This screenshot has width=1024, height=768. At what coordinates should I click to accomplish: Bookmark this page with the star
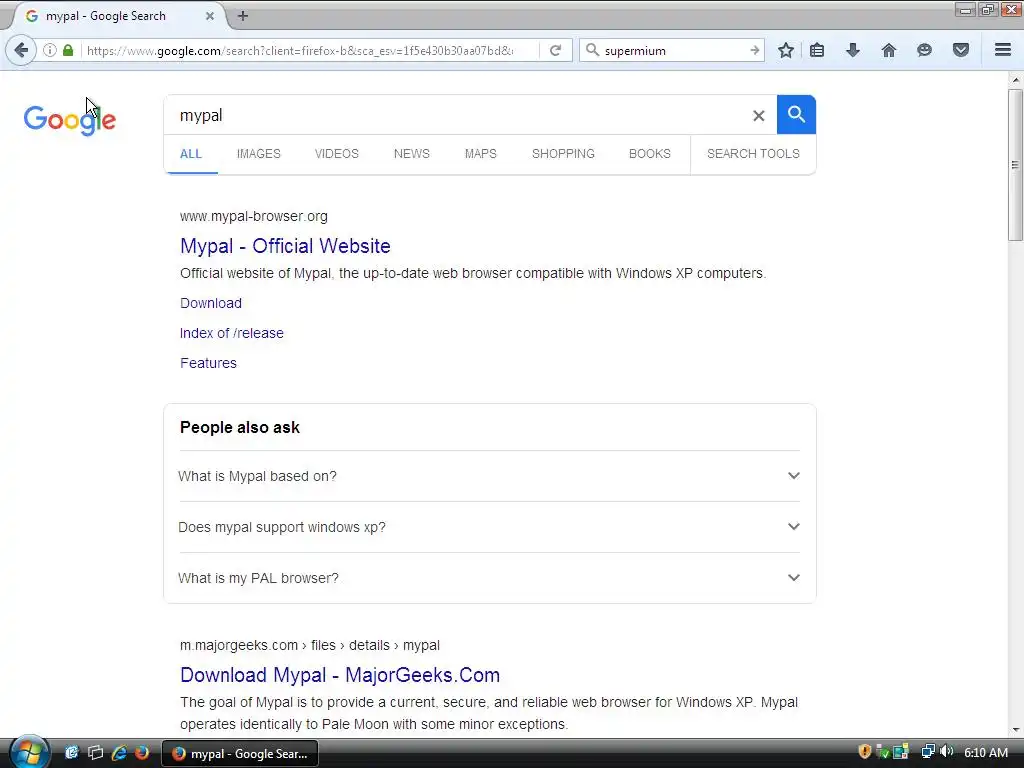[786, 50]
